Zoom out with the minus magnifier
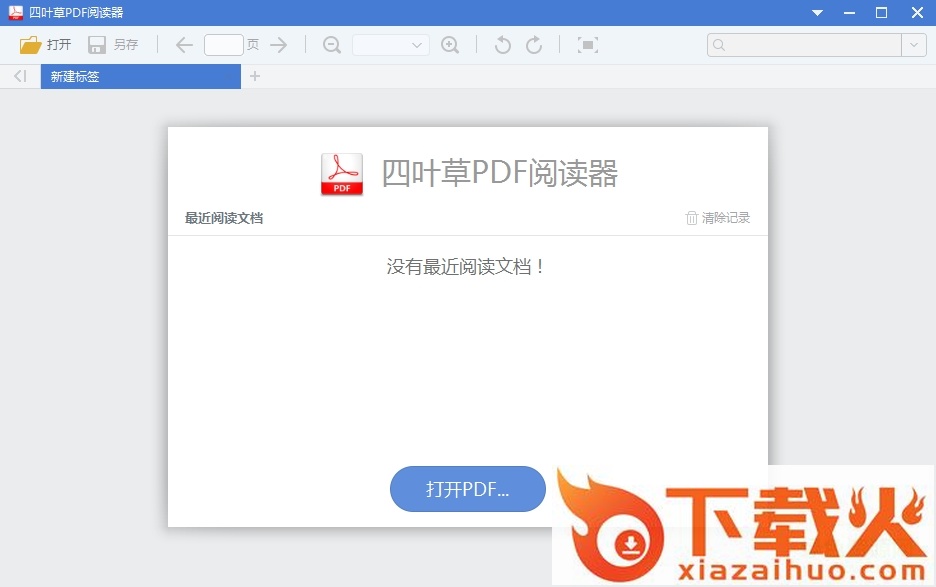 pyautogui.click(x=332, y=45)
